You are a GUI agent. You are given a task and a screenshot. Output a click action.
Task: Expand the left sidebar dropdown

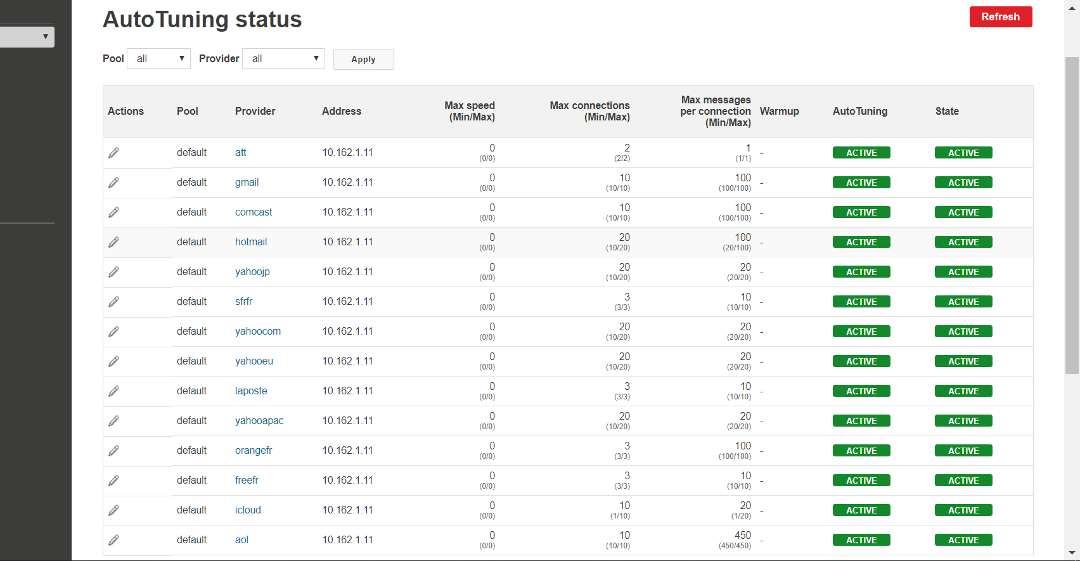[x=27, y=37]
